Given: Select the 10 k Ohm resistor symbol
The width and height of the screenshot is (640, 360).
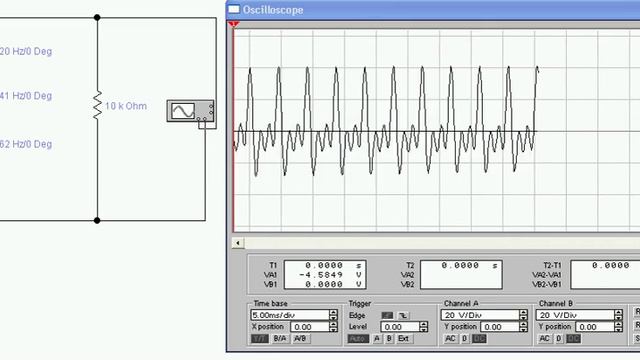Looking at the screenshot, I should click(x=97, y=105).
